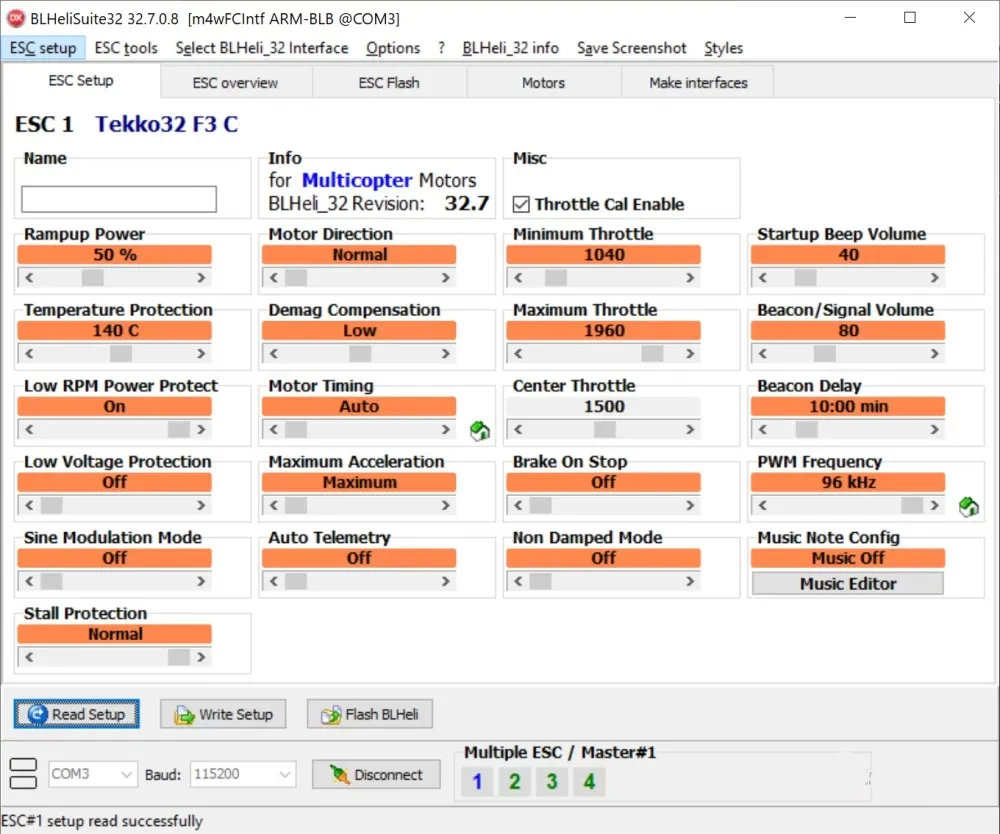Click the 10:00 min Beacon Delay value

pyautogui.click(x=848, y=406)
